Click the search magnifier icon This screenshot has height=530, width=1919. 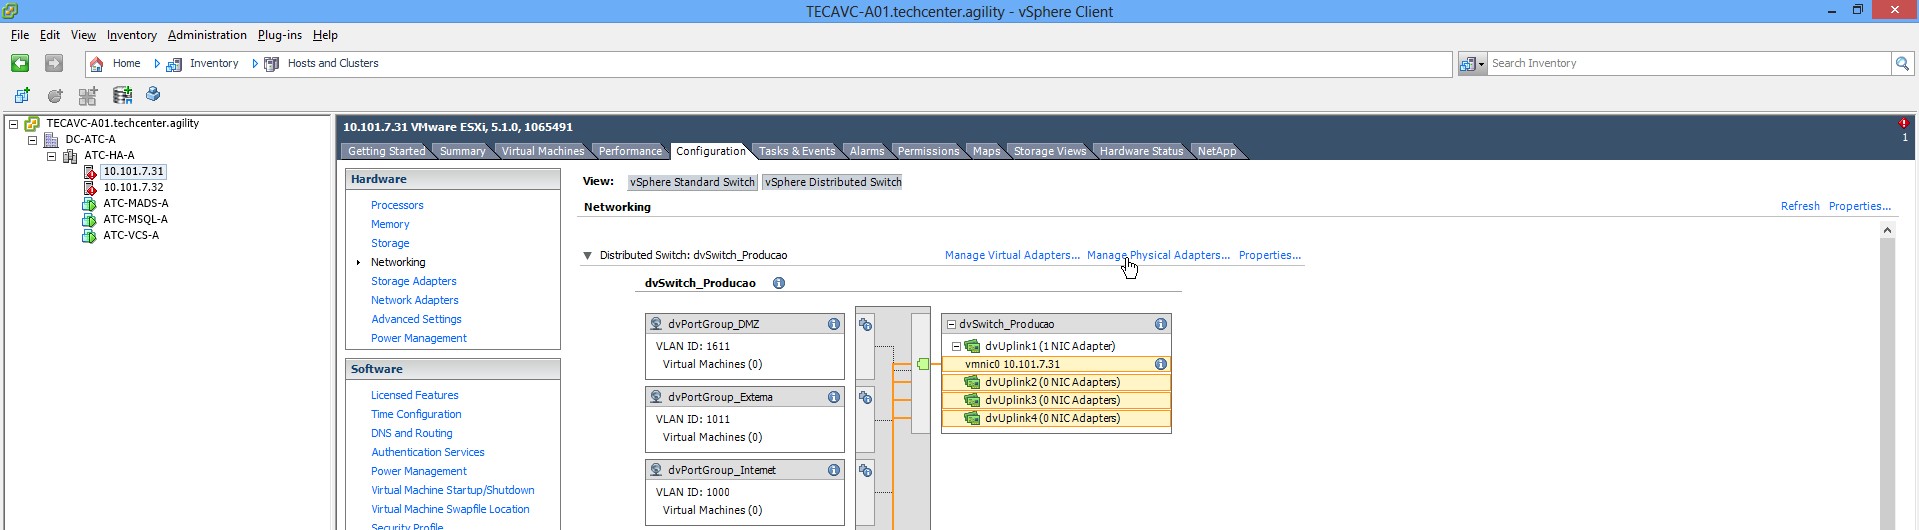point(1902,64)
